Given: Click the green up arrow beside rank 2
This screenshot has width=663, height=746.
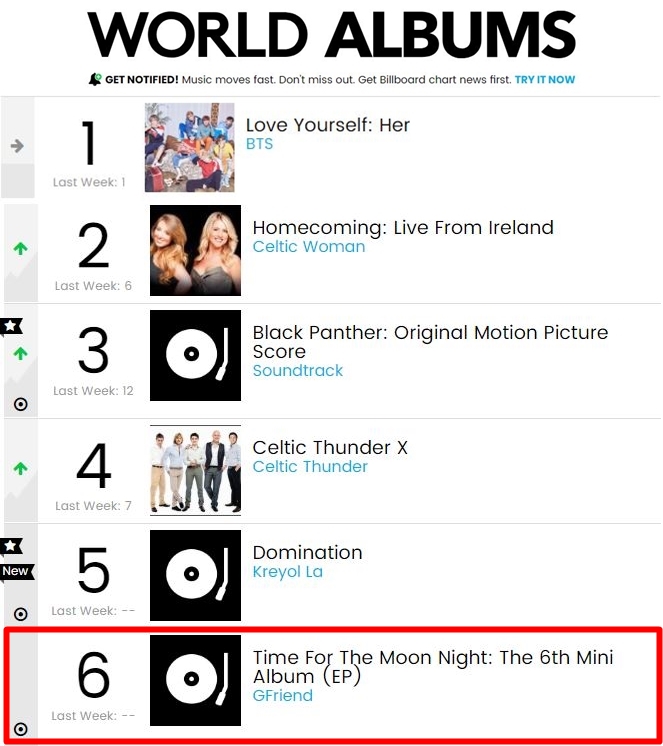Looking at the screenshot, I should (21, 249).
